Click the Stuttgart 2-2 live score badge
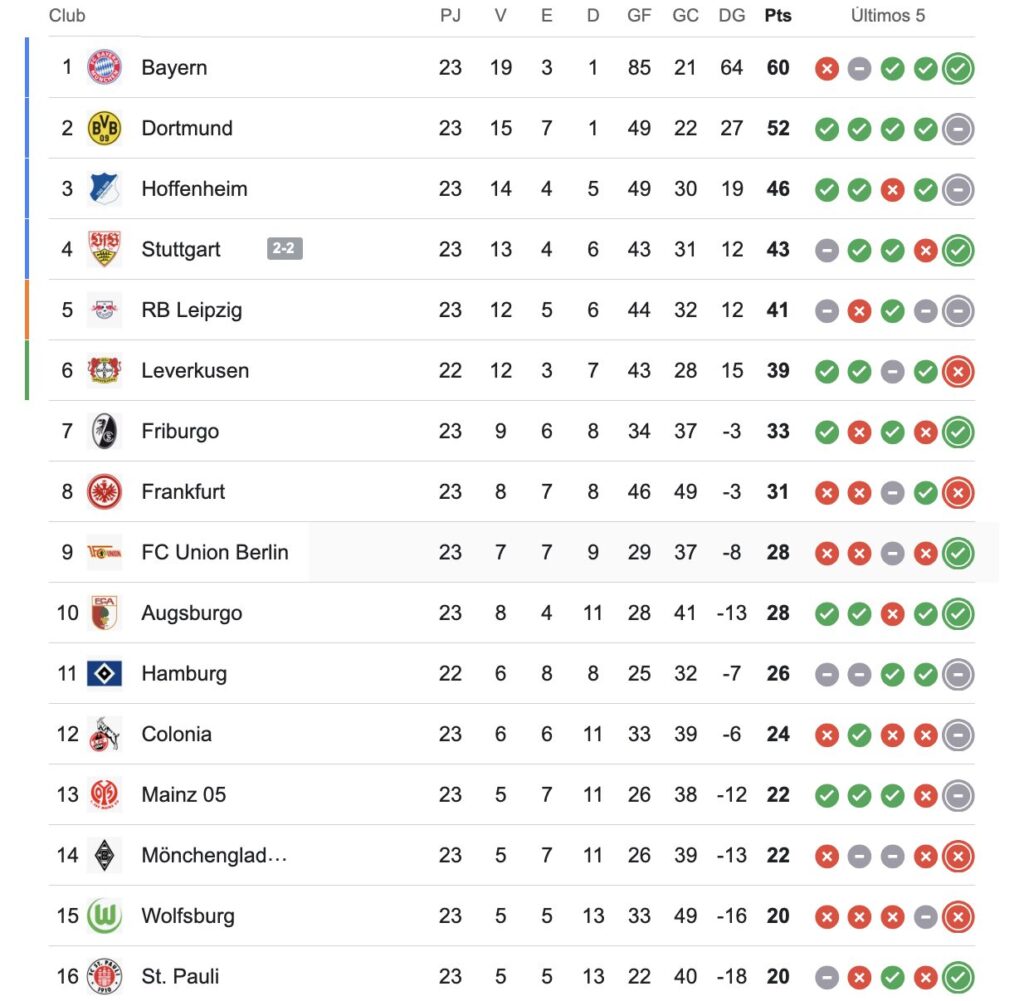Image resolution: width=1024 pixels, height=1001 pixels. click(285, 249)
